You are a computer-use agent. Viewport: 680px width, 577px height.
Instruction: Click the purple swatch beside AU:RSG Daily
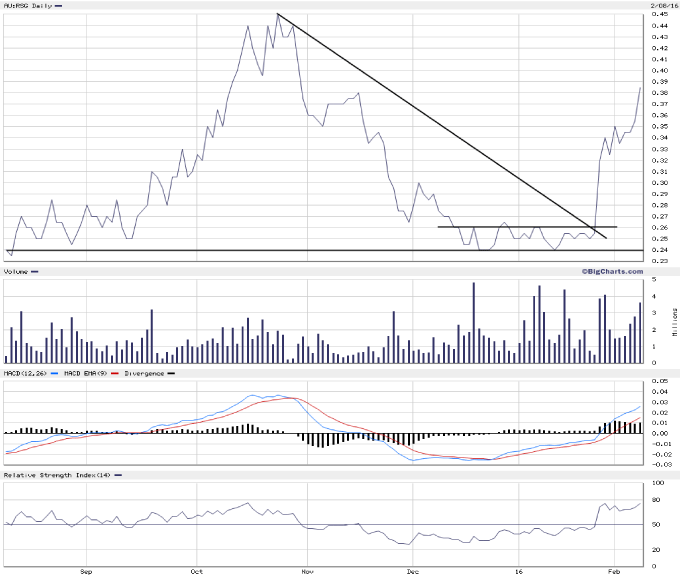pyautogui.click(x=58, y=6)
